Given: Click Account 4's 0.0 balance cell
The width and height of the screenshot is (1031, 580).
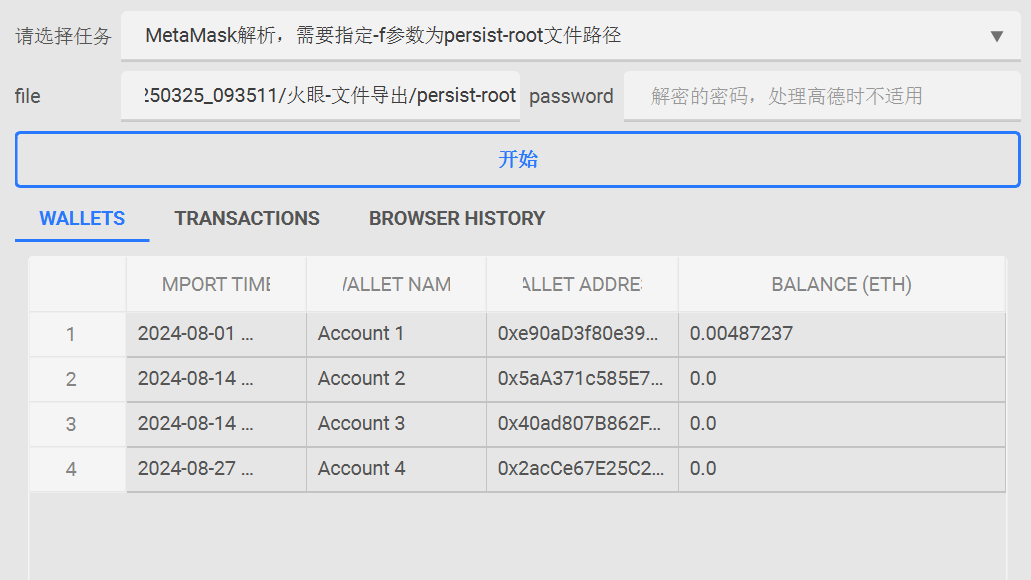Looking at the screenshot, I should tap(842, 468).
